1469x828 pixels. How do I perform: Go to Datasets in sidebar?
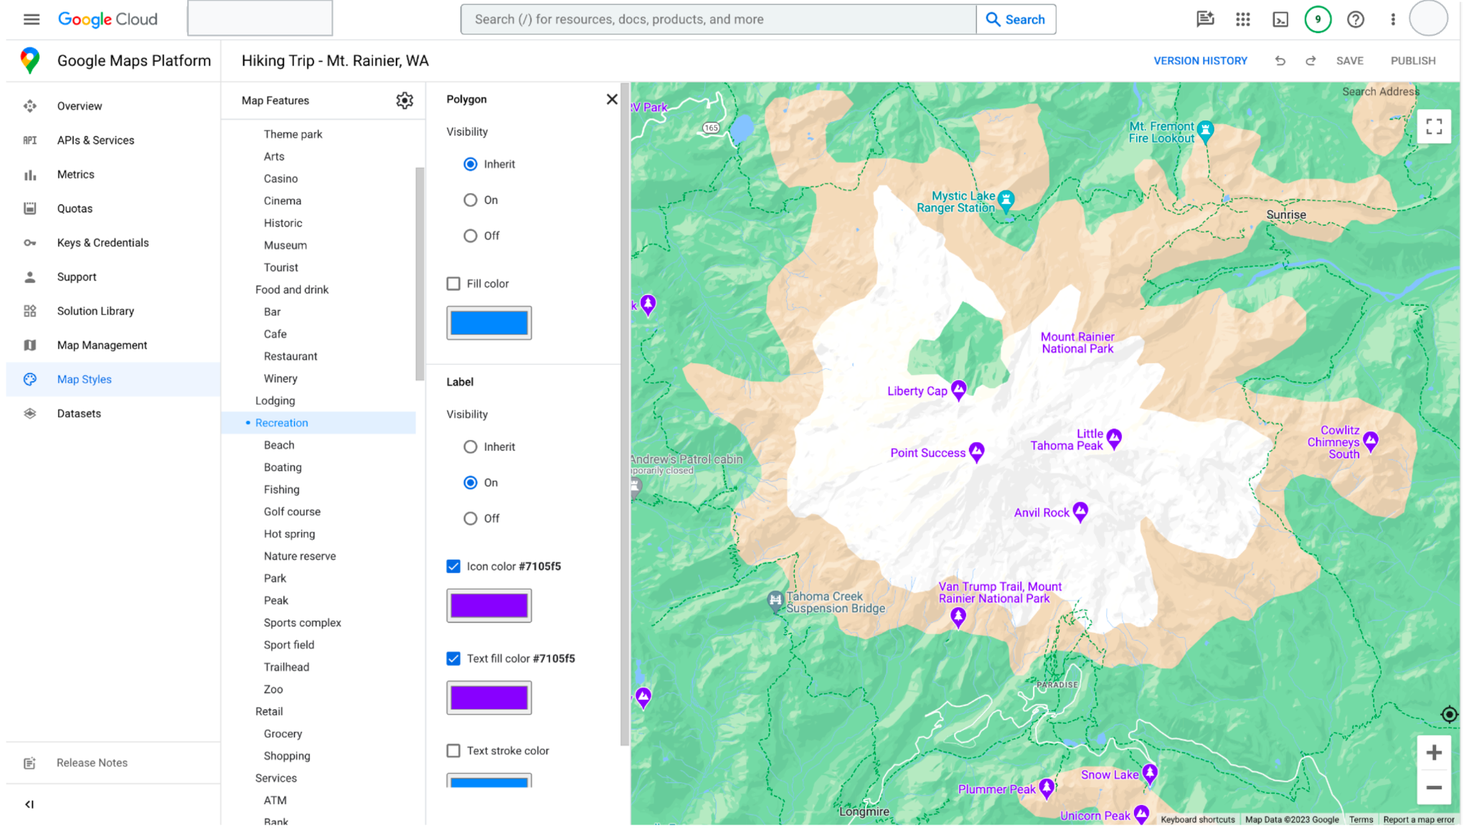[79, 414]
